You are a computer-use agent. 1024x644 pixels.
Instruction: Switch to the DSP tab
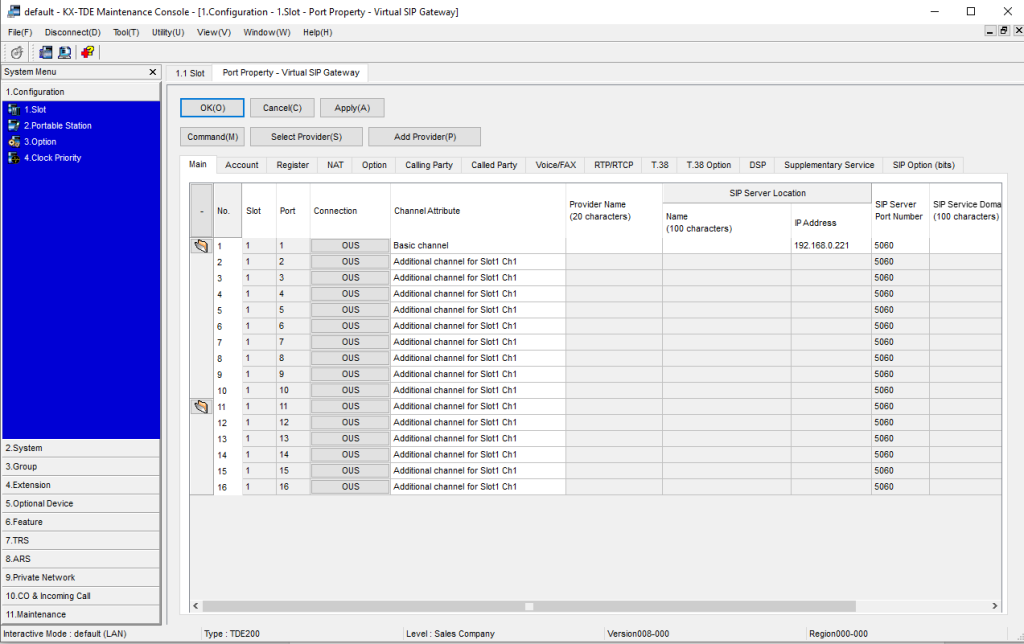click(x=758, y=165)
